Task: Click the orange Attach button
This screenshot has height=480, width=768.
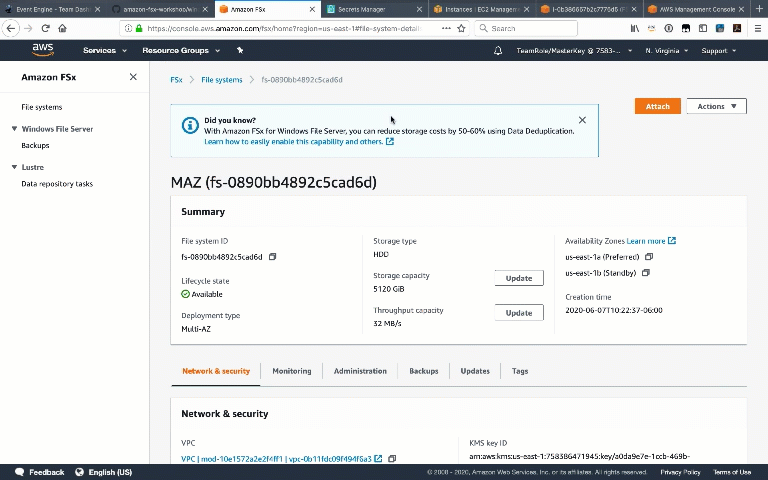Action: coord(657,106)
